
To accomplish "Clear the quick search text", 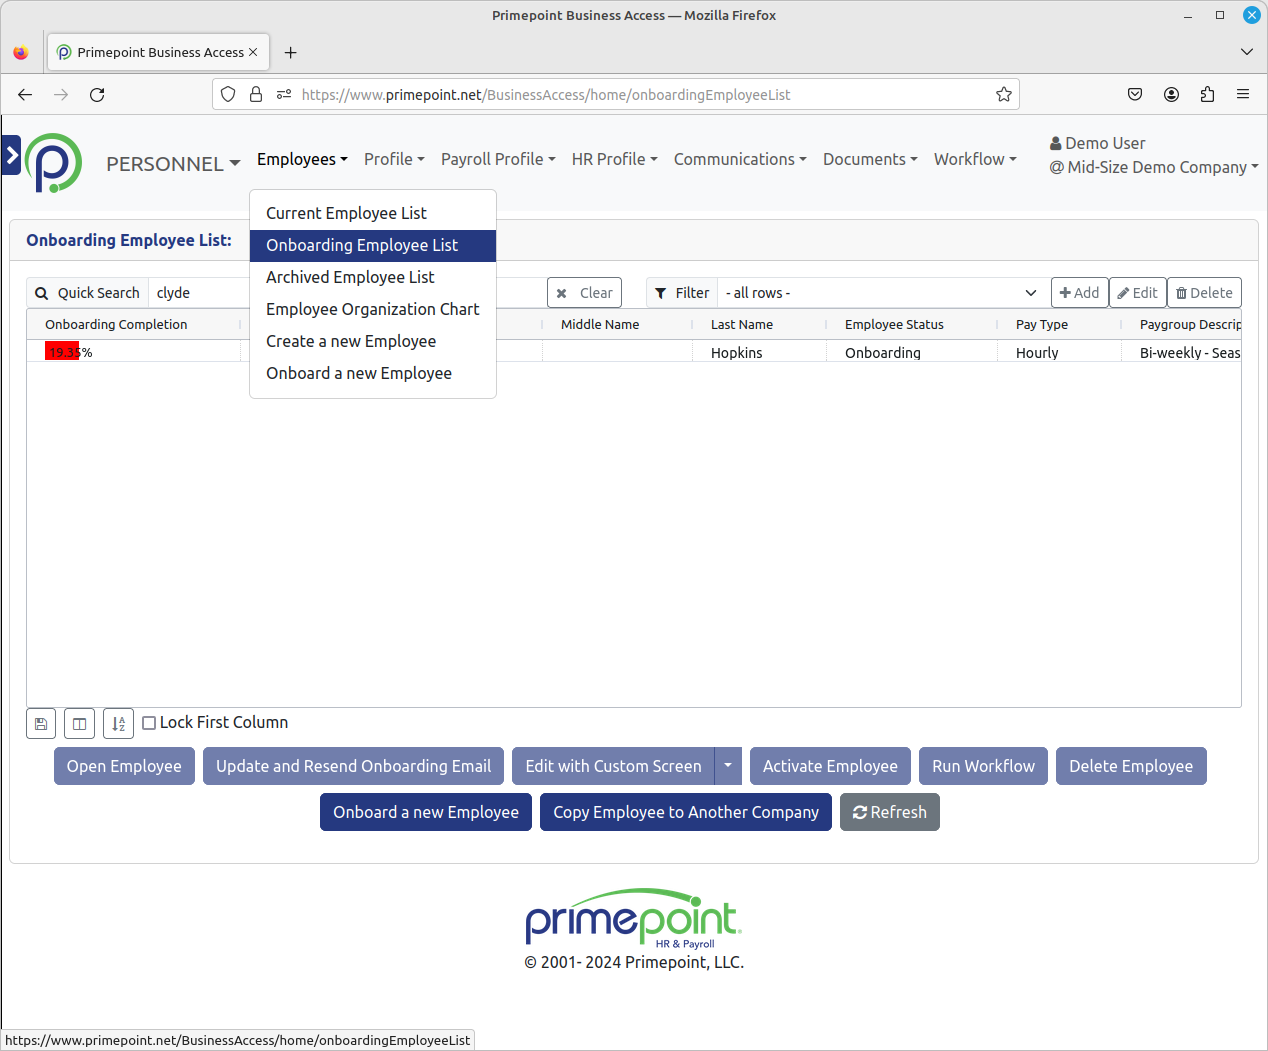I will [x=585, y=293].
